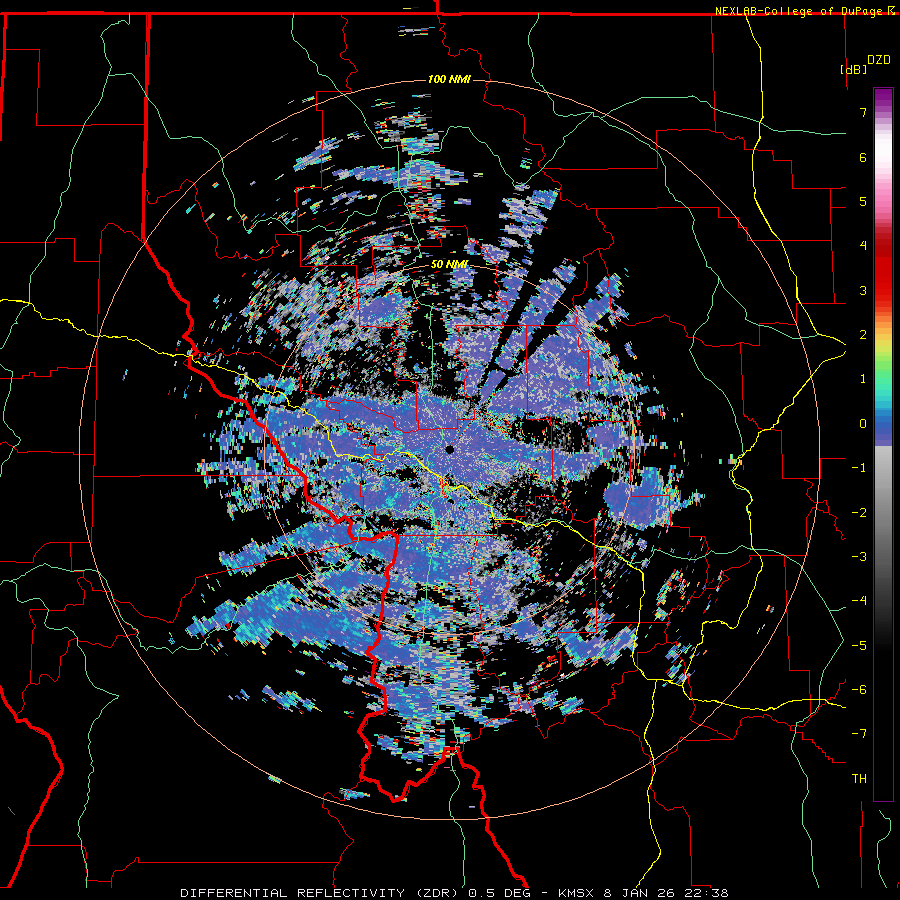Click the 8 JAN 26 date text

pos(637,893)
